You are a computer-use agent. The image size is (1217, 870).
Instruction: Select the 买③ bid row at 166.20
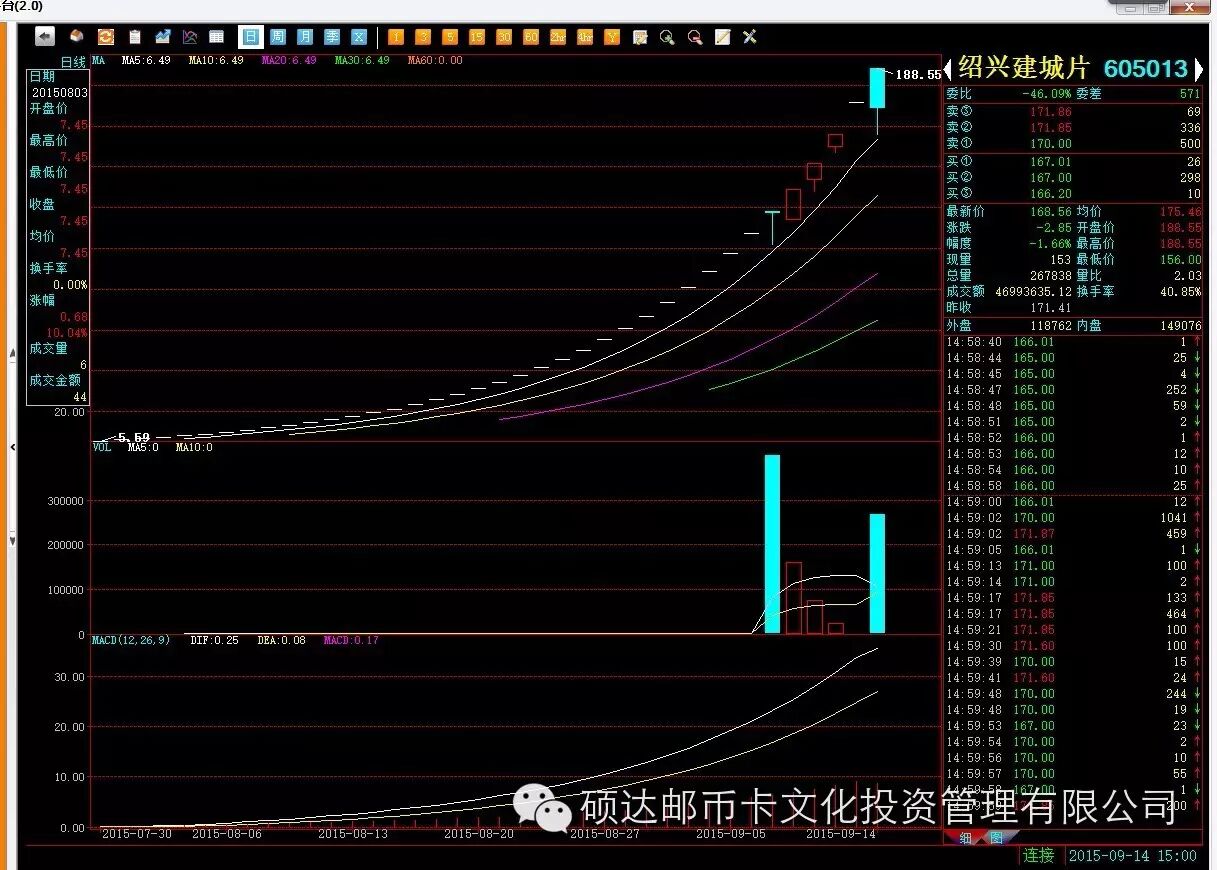[x=1074, y=194]
